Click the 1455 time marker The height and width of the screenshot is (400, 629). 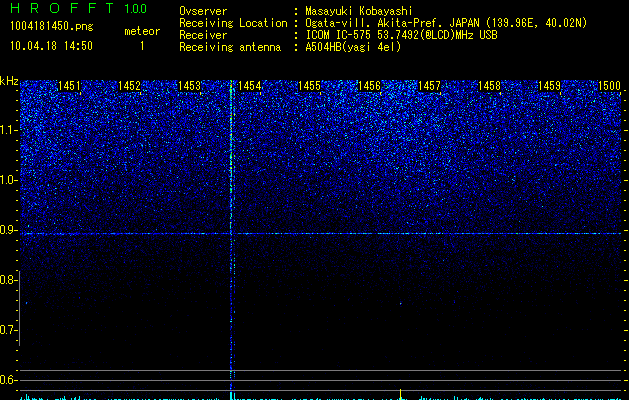[309, 86]
